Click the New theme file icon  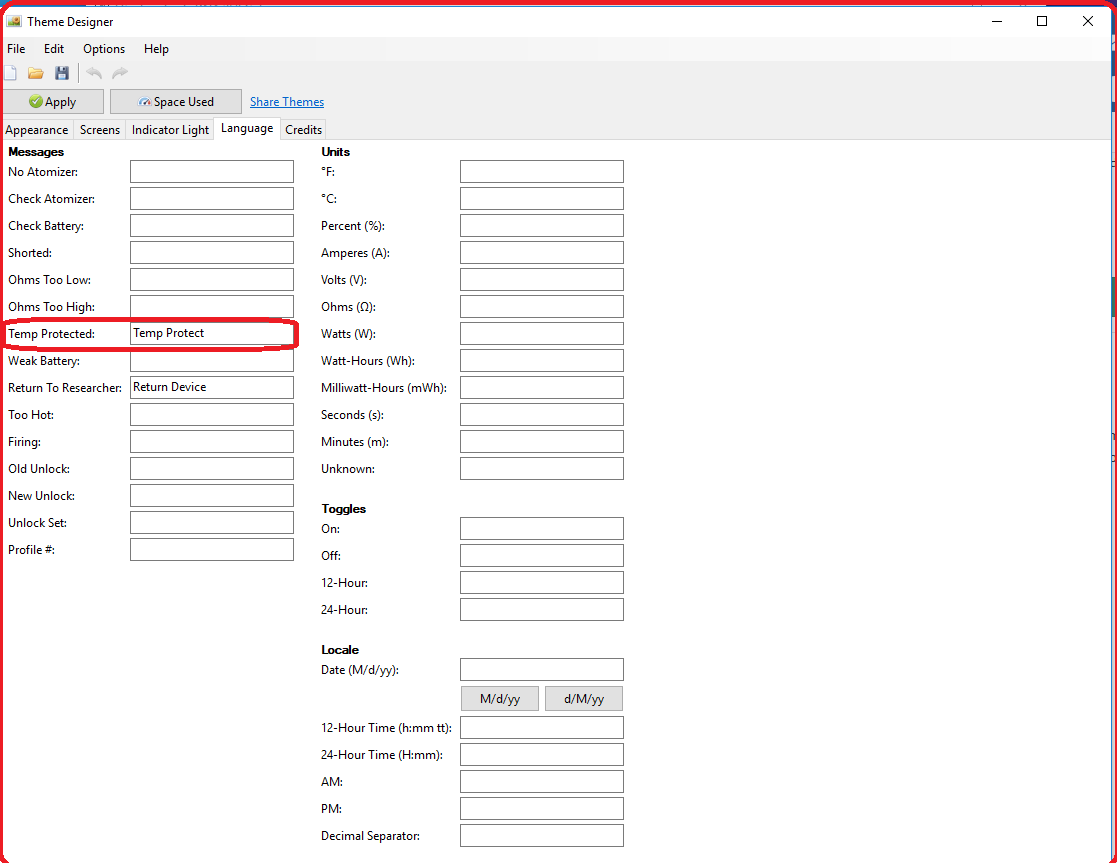click(x=10, y=73)
